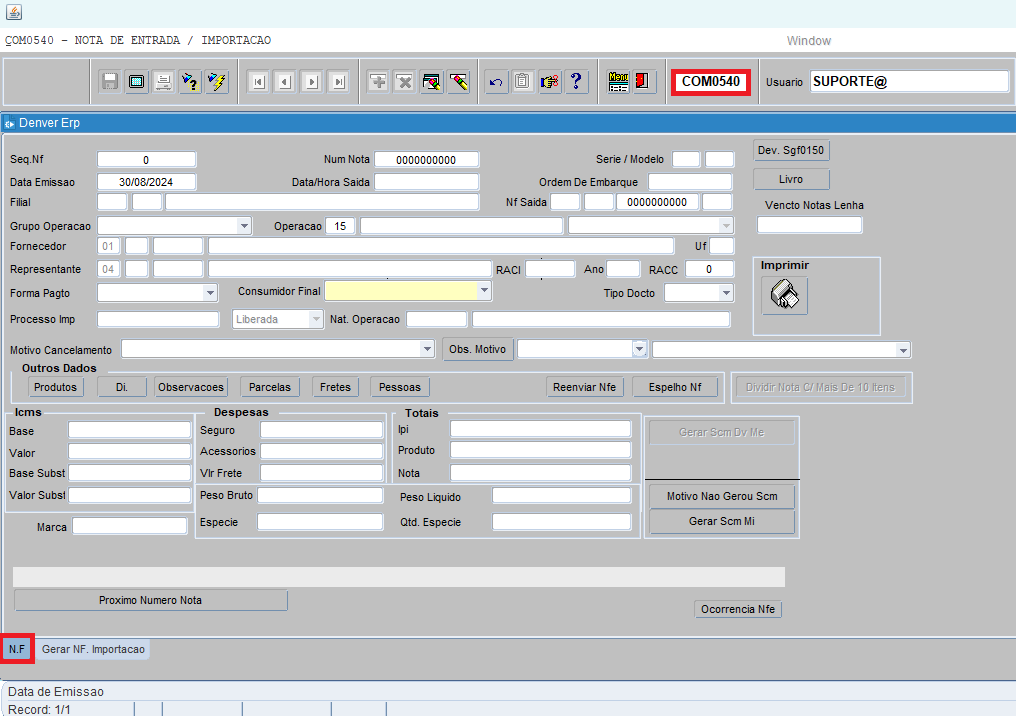Open the Consumidor Final dropdown
1016x716 pixels.
(484, 290)
